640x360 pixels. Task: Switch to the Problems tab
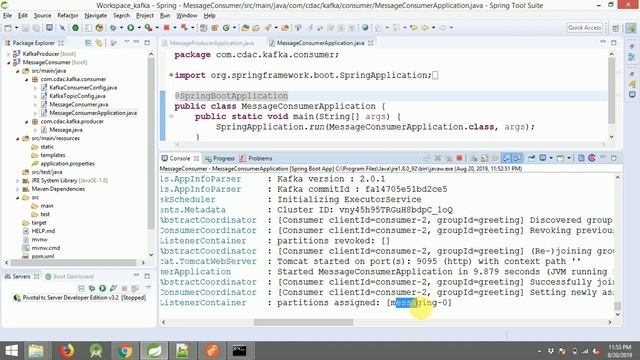pos(256,158)
